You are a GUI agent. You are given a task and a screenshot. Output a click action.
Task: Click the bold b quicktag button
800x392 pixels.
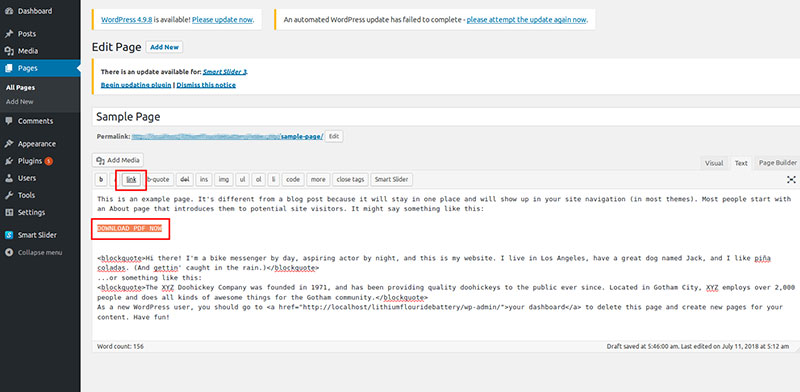[x=101, y=180]
